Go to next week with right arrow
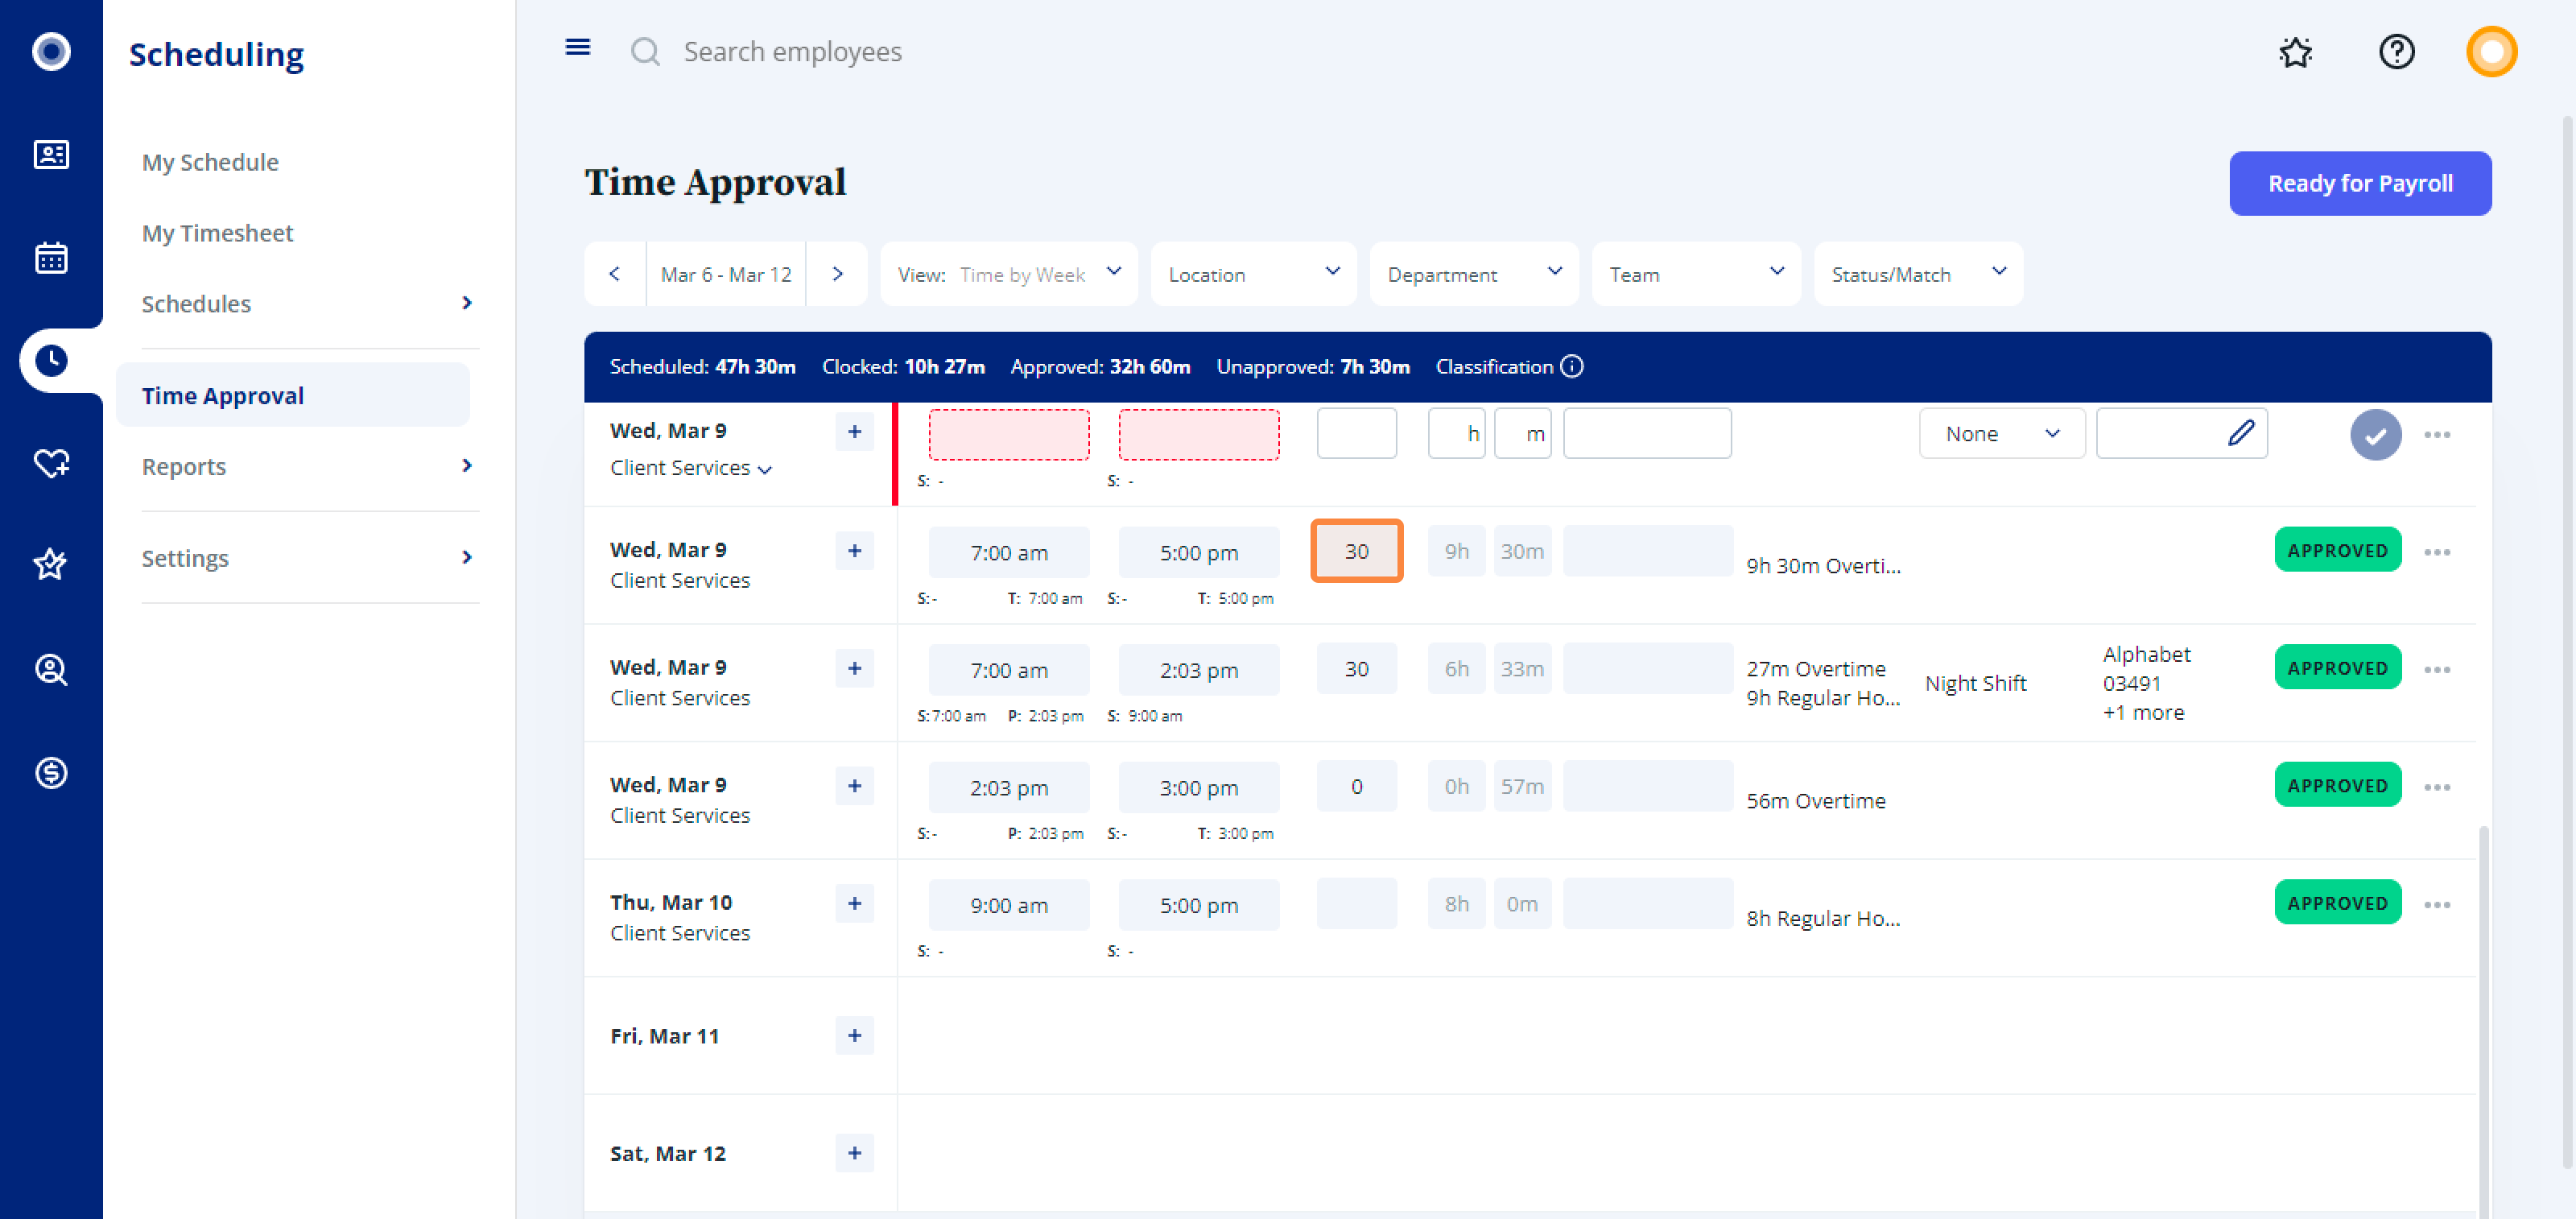This screenshot has width=2576, height=1219. click(x=837, y=274)
